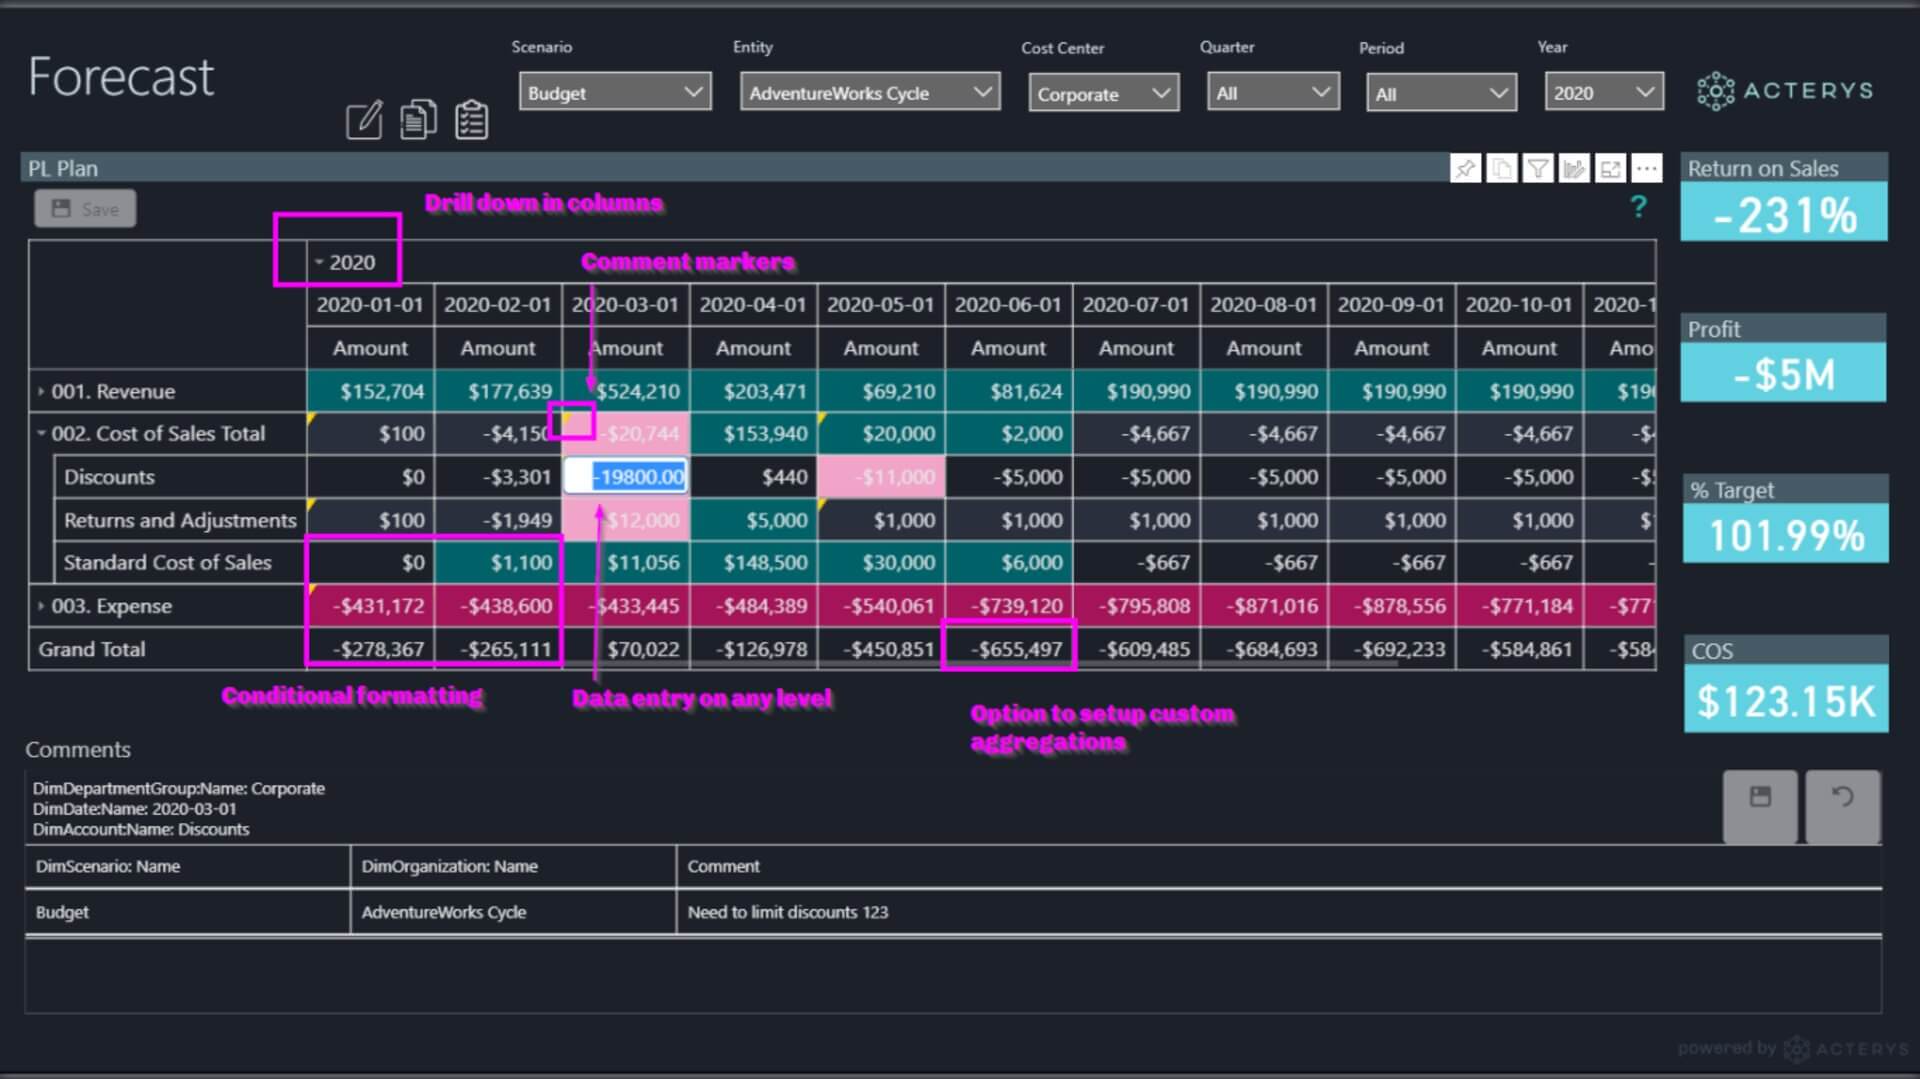Screen dimensions: 1920x1079
Task: Click the Returns and Adjustments cell -$12,000
Action: tap(626, 519)
